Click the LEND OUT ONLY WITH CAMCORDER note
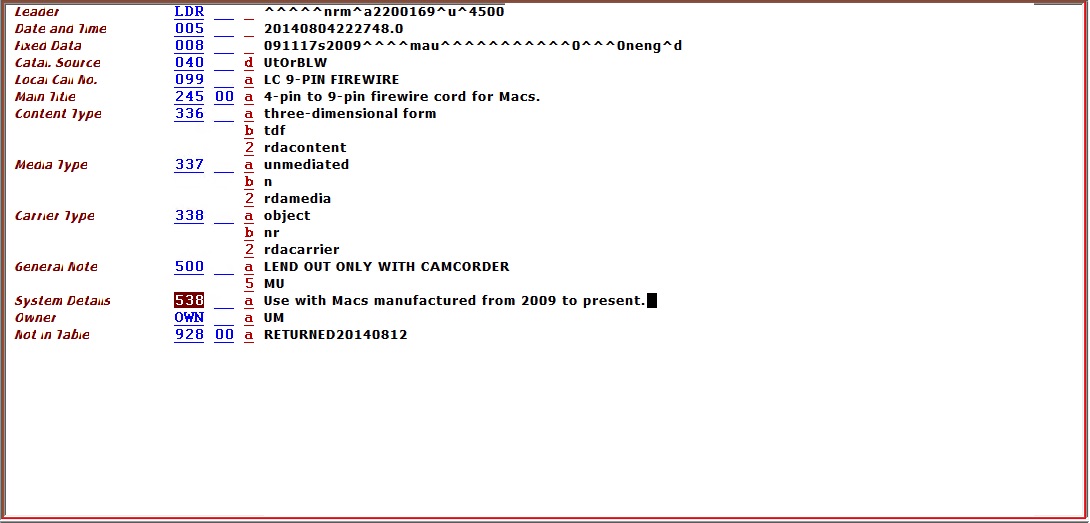Screen dimensions: 1090x523 click(x=387, y=266)
